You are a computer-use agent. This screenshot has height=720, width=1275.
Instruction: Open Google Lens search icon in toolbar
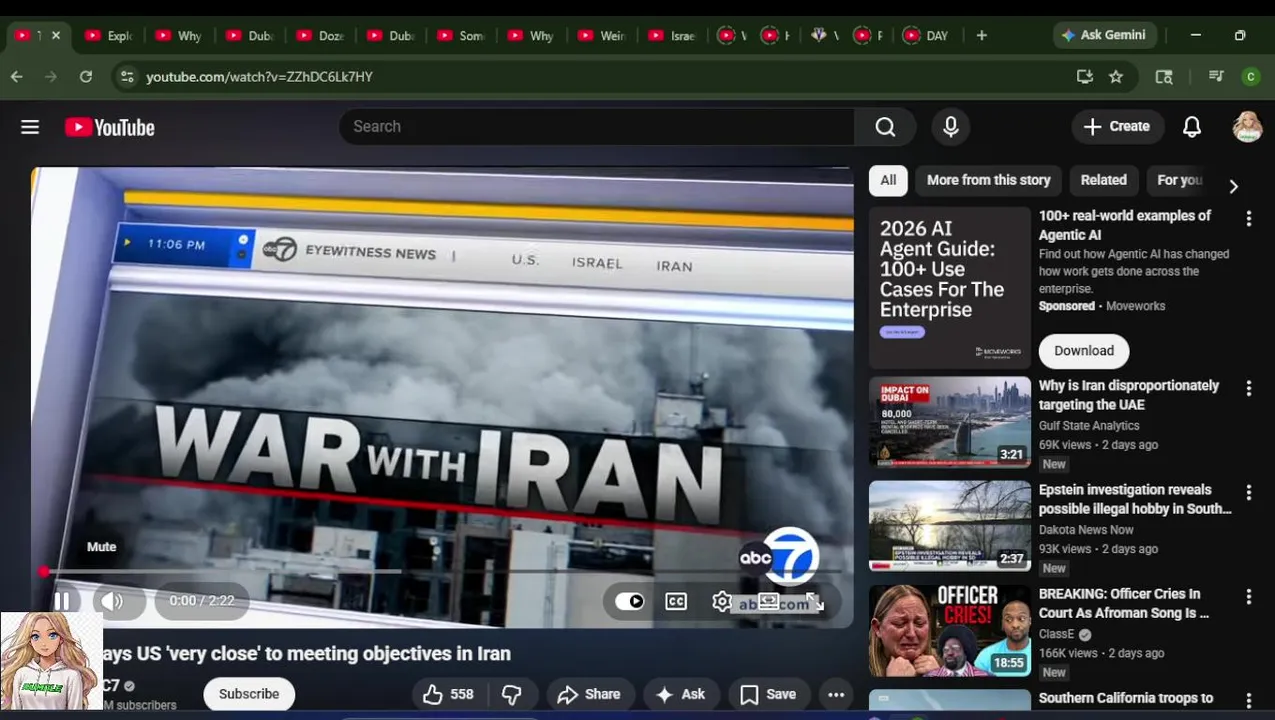(x=1164, y=76)
